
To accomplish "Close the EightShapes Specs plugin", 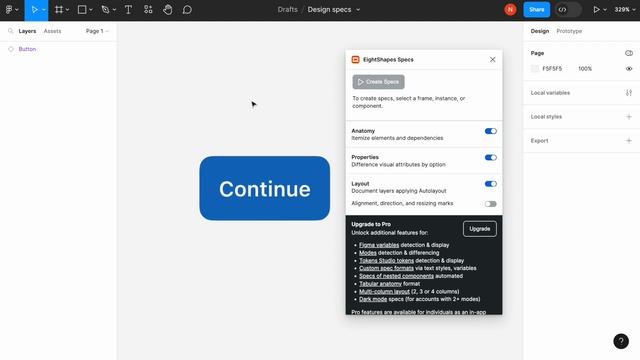I will tap(493, 60).
